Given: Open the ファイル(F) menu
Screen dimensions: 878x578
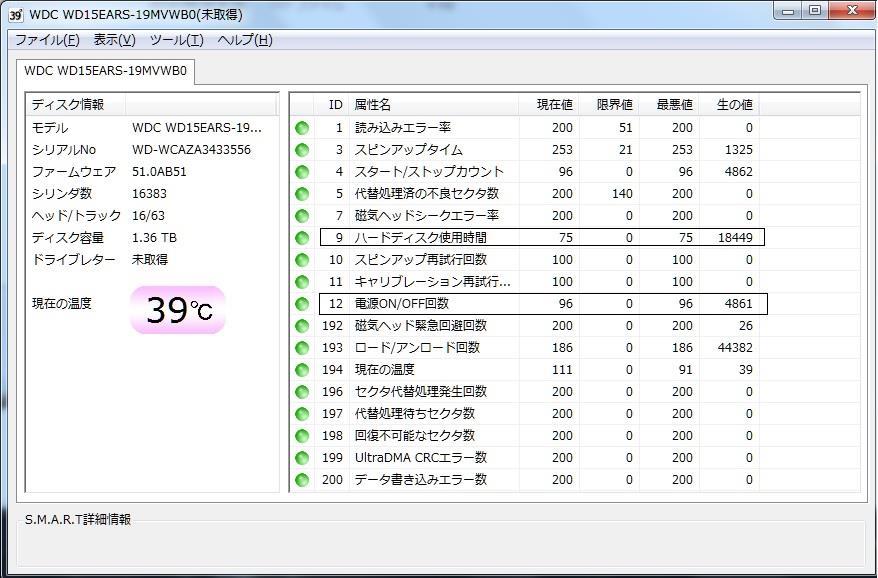Looking at the screenshot, I should tap(47, 40).
